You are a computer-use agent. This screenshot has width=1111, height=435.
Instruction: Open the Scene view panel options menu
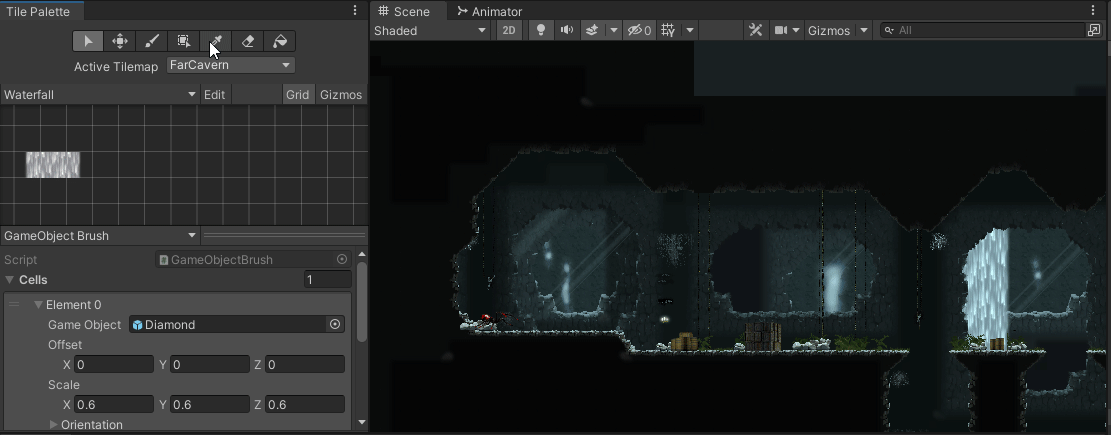pyautogui.click(x=1093, y=11)
